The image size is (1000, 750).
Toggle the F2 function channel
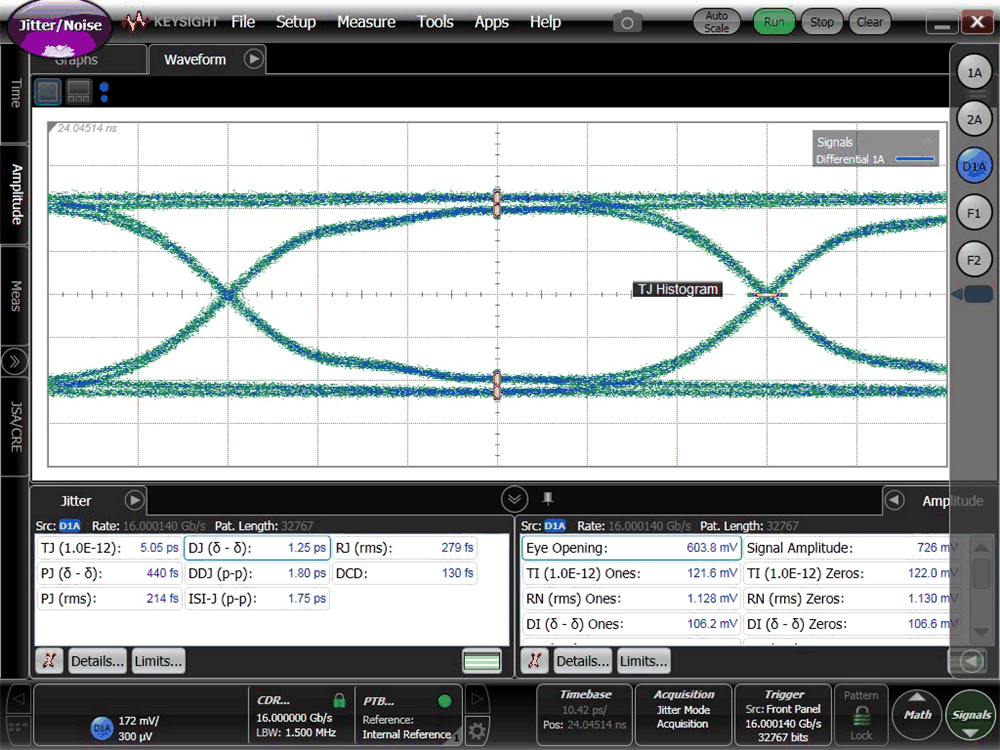coord(973,258)
